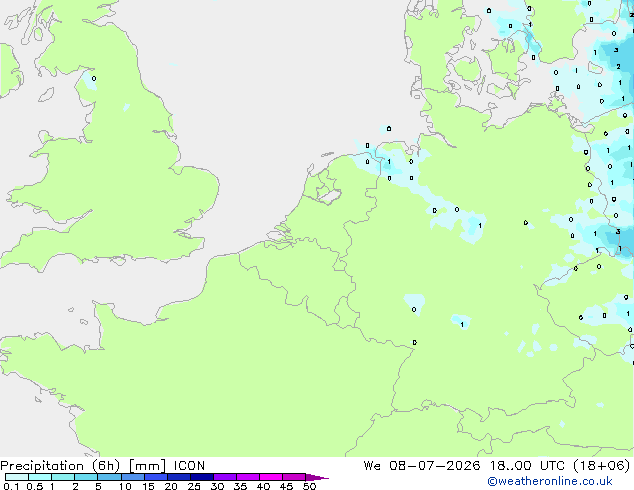
Task: Click the '50' legend scale label
Action: pos(309,486)
